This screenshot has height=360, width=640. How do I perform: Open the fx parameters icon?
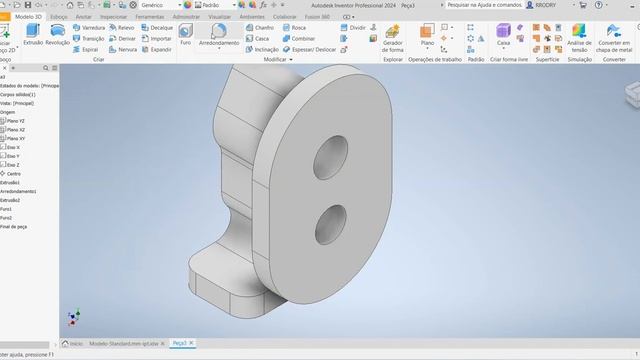point(264,5)
